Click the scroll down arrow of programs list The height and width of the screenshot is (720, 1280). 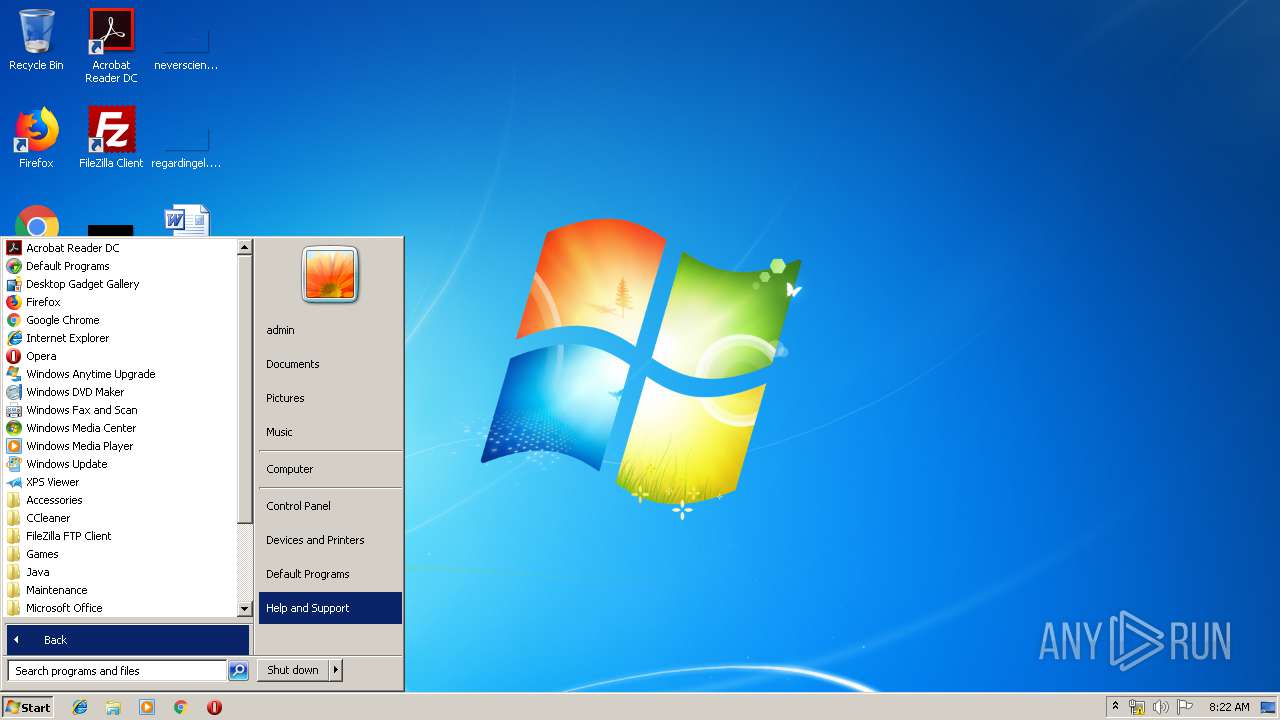[244, 609]
